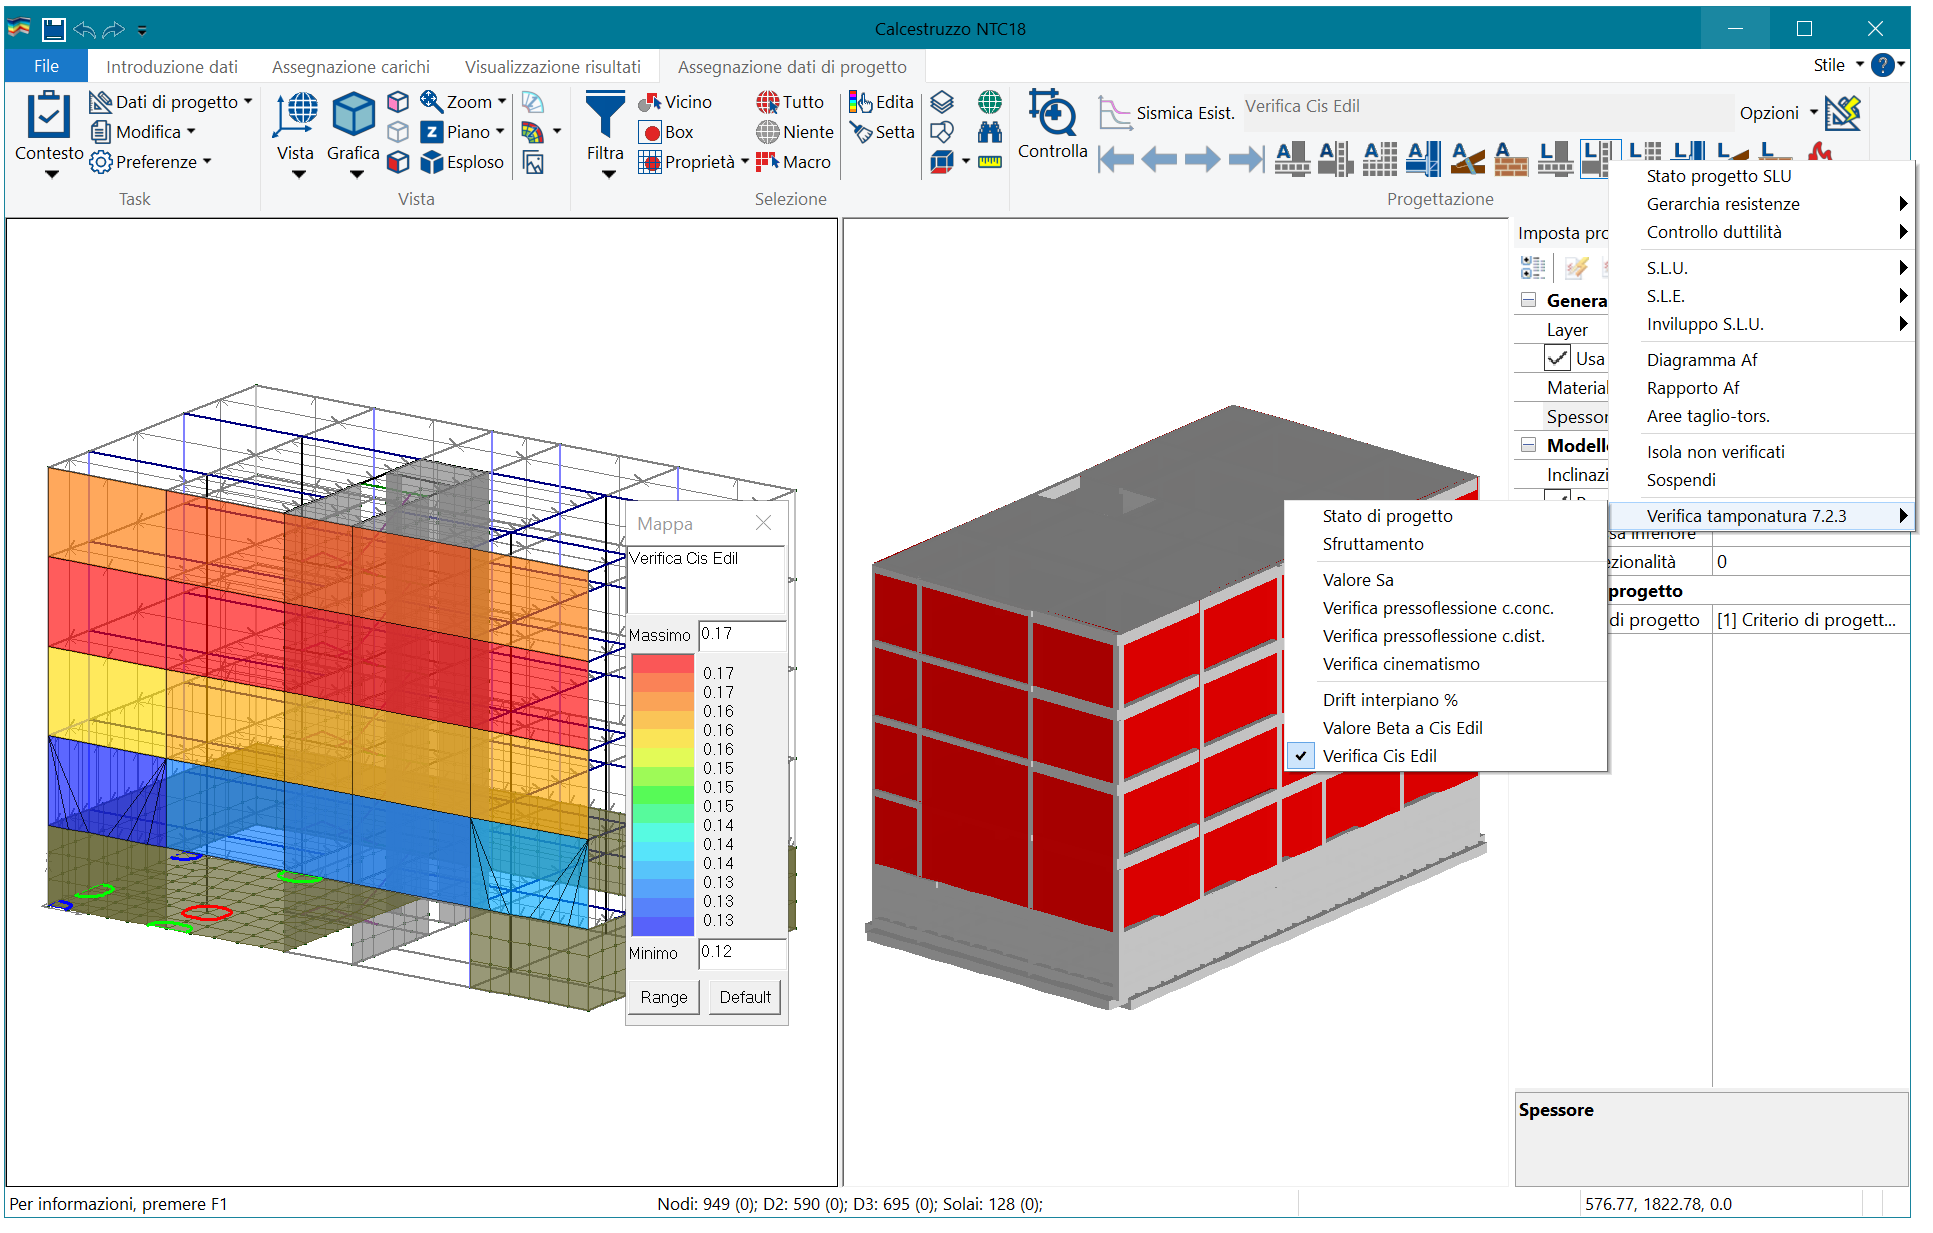Click the Setta brush icon

coord(860,132)
